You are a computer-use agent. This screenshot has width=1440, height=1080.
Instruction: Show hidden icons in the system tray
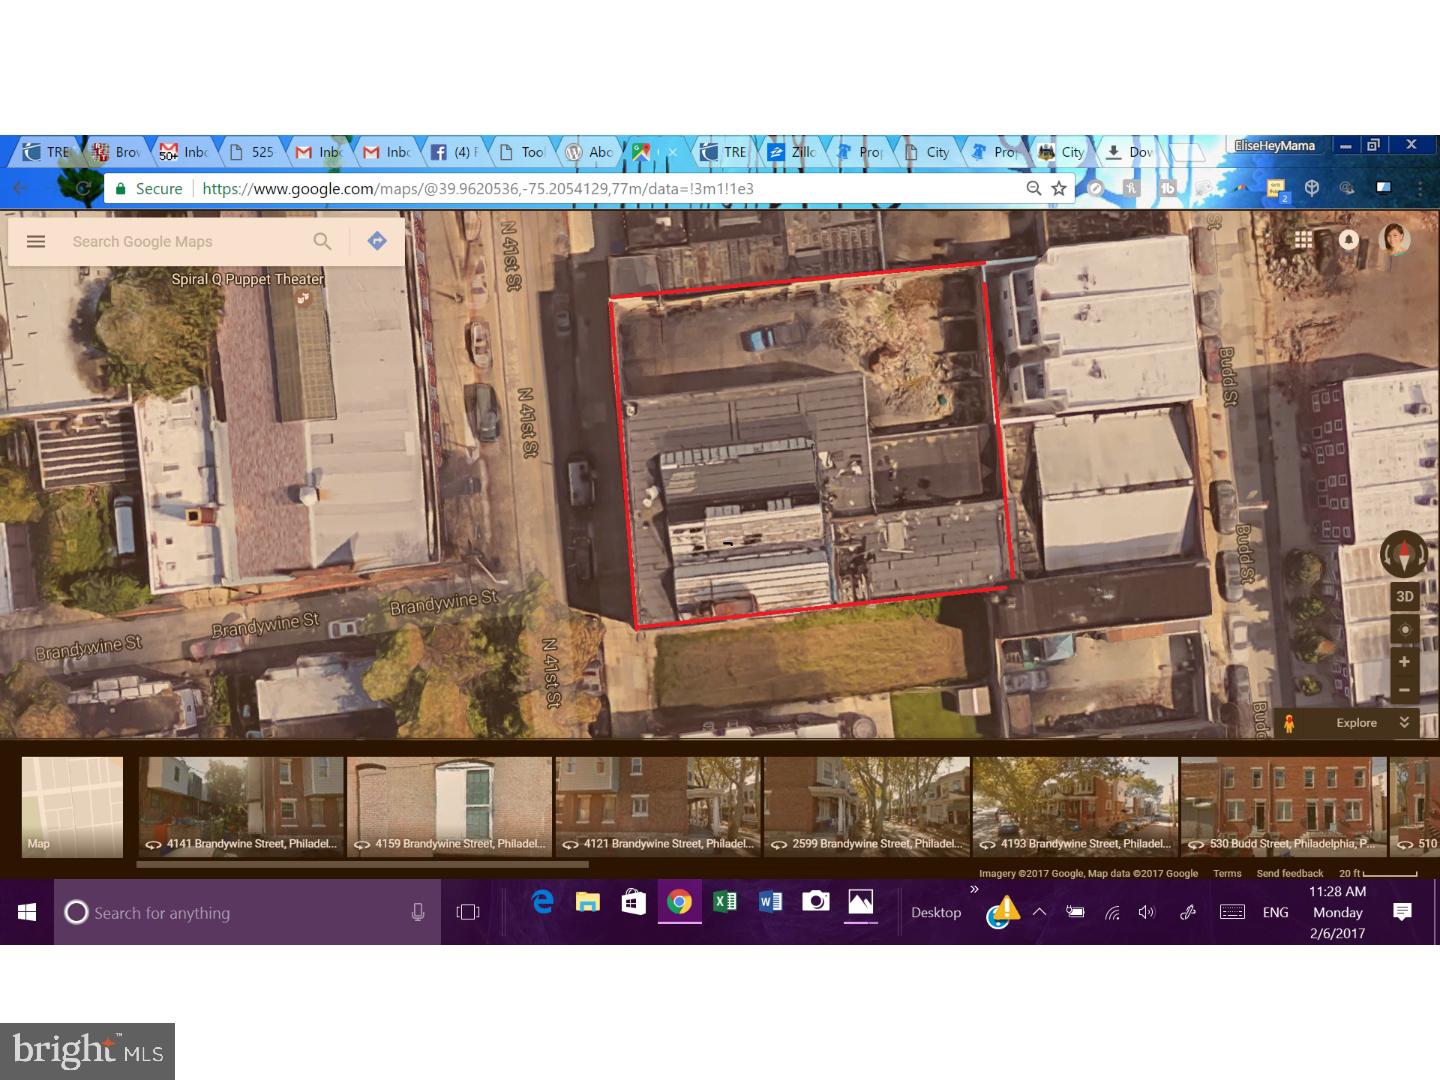[1040, 912]
